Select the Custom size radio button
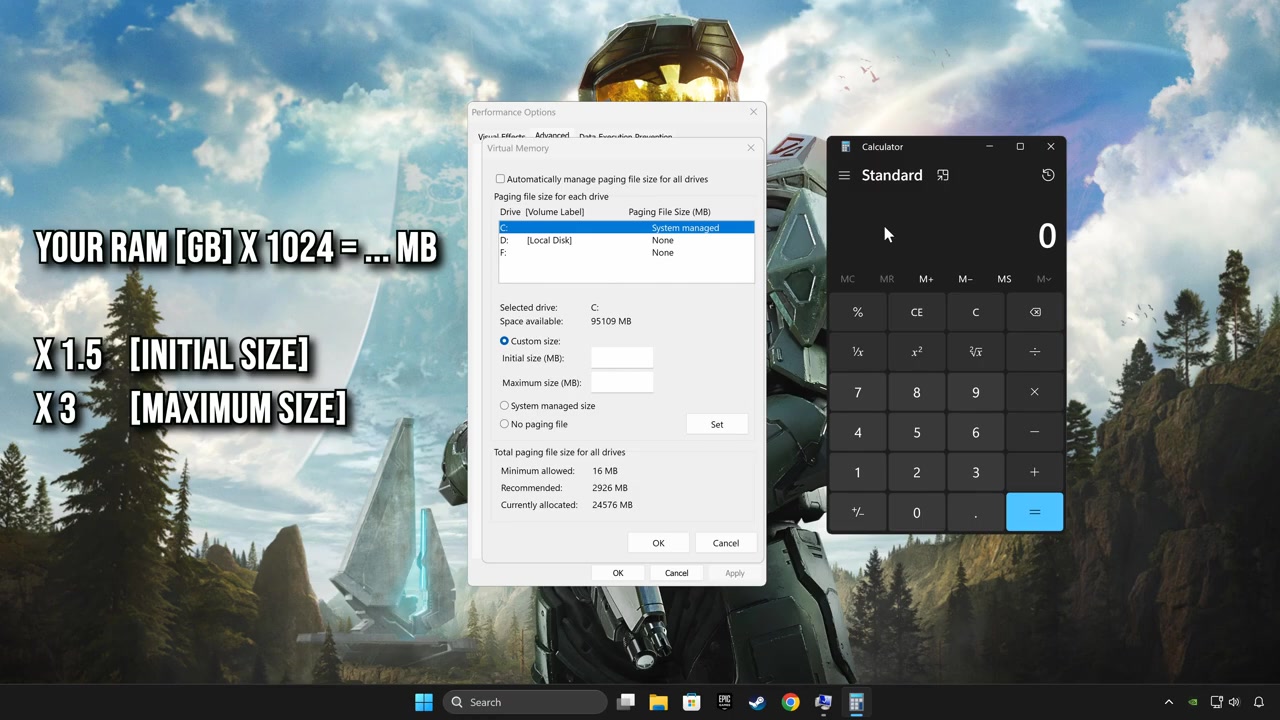The height and width of the screenshot is (720, 1280). pyautogui.click(x=504, y=341)
